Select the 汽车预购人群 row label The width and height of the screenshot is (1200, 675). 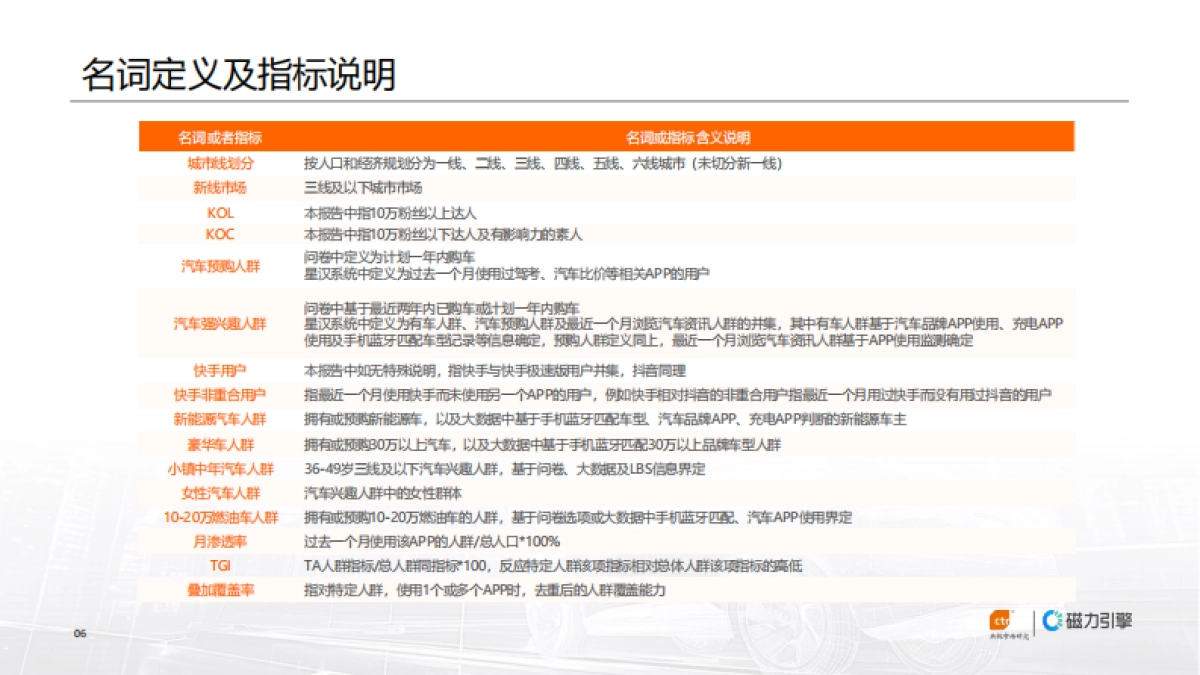[221, 268]
